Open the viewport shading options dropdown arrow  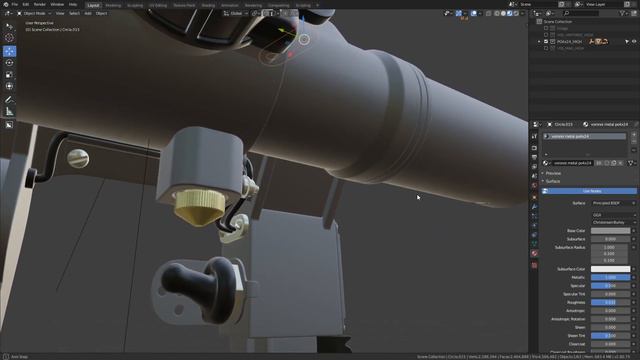[x=522, y=13]
